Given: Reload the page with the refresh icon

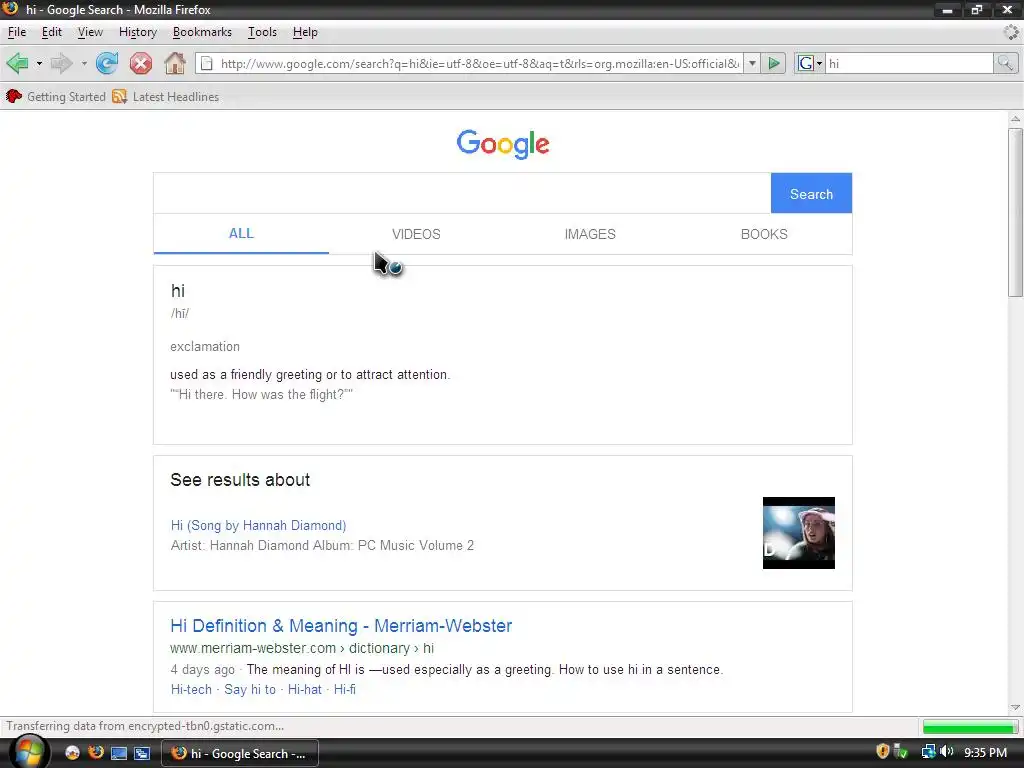Looking at the screenshot, I should (x=106, y=63).
